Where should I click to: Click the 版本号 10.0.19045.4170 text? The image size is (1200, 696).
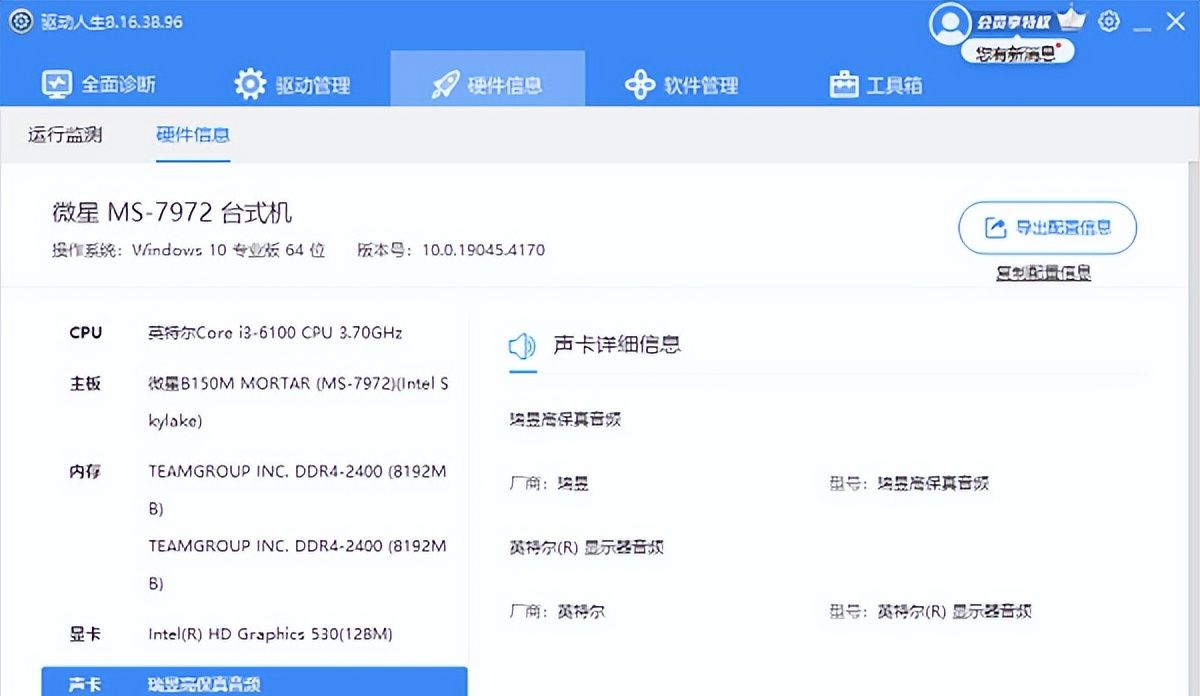451,250
